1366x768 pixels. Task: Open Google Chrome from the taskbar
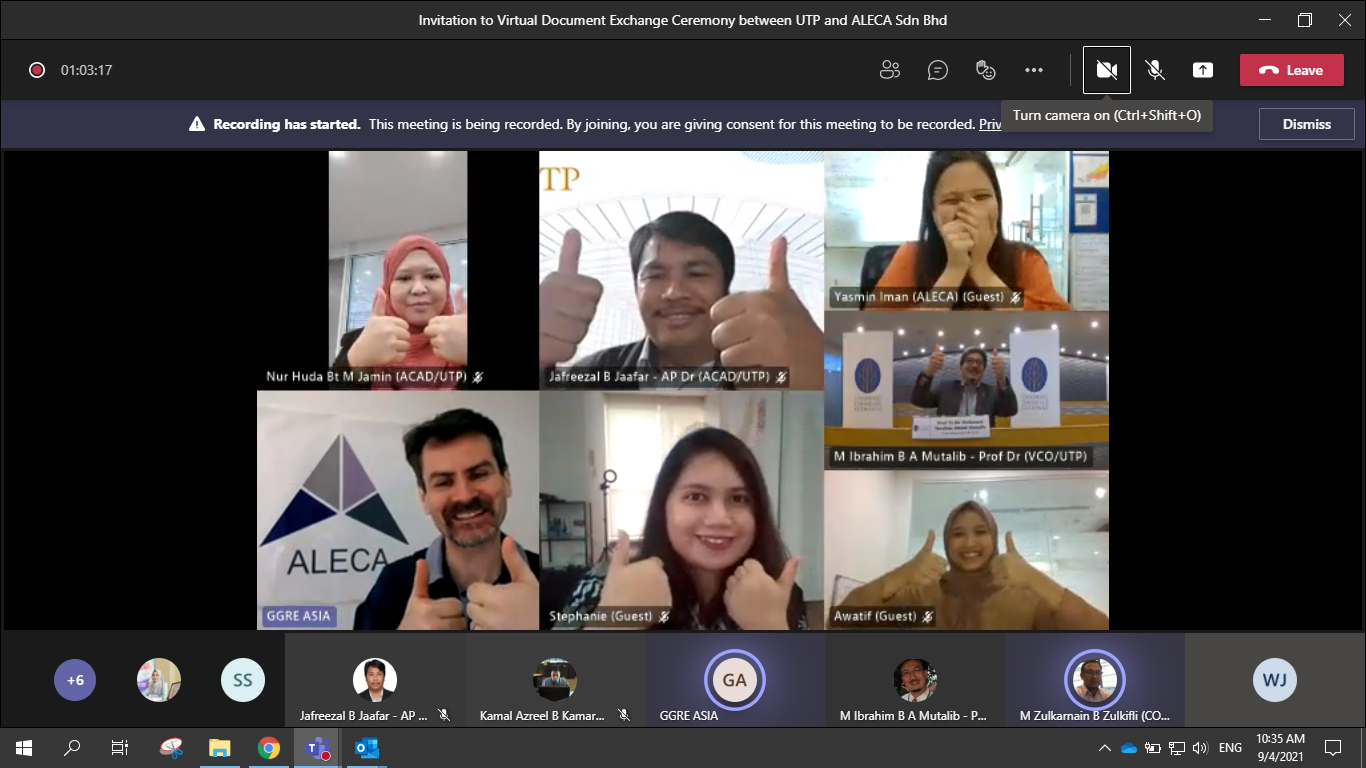point(268,748)
